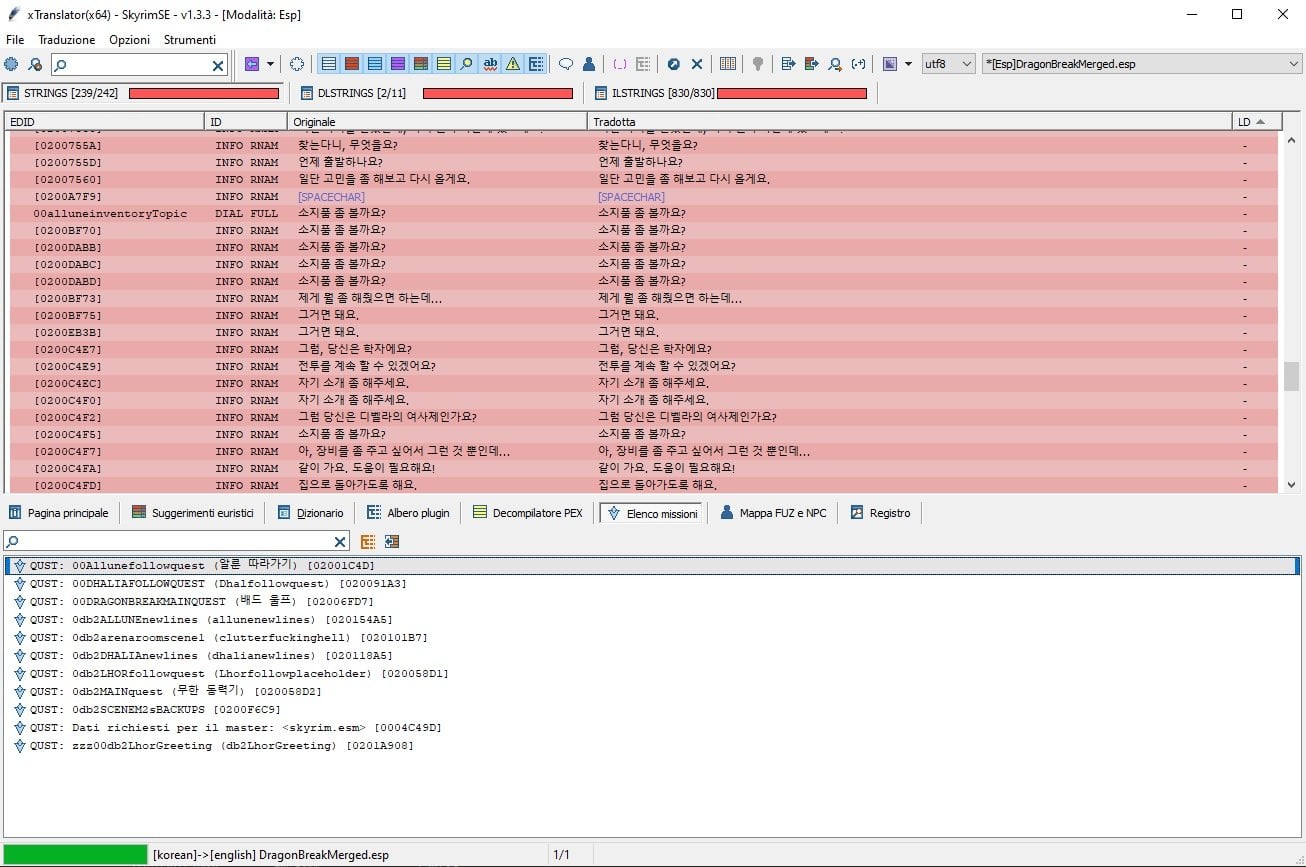
Task: Open the Dizionario tab
Action: 310,513
